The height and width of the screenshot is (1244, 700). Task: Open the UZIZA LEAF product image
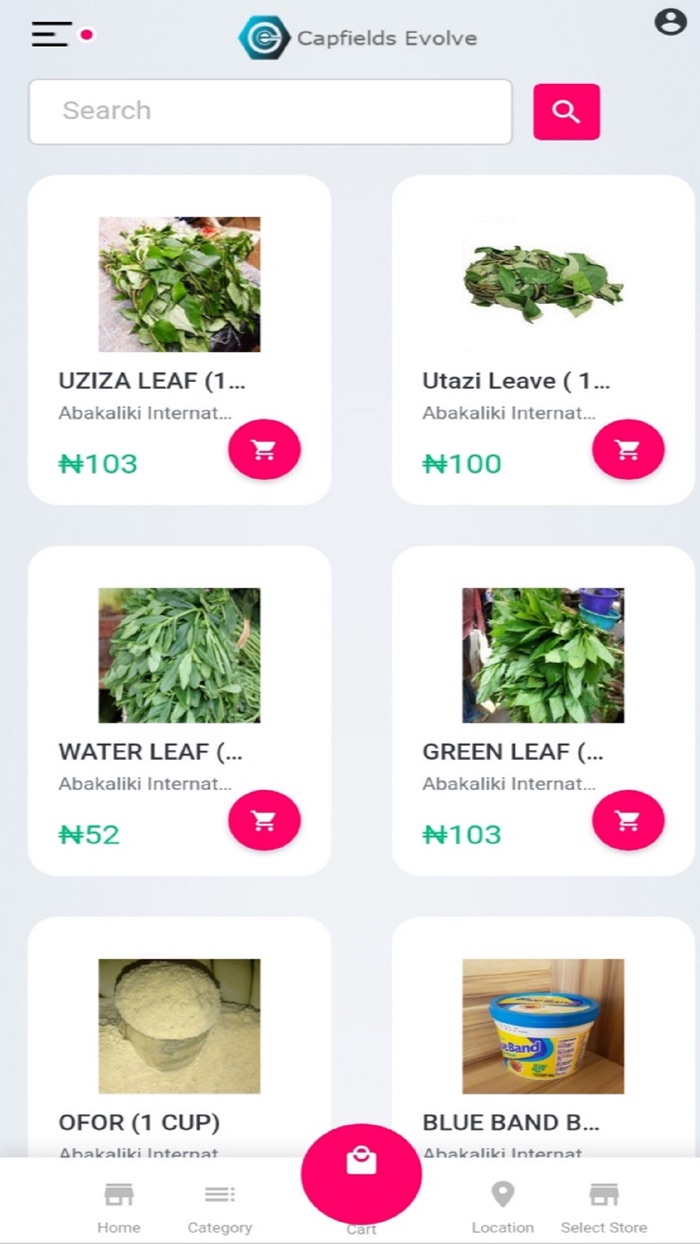[179, 284]
